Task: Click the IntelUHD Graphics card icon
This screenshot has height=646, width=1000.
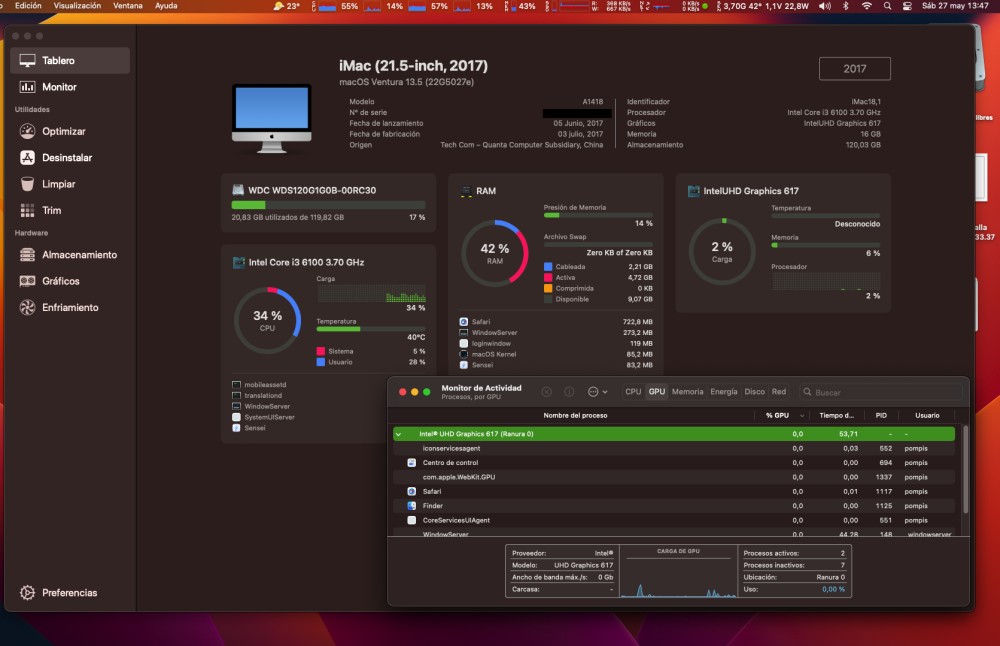Action: (694, 191)
